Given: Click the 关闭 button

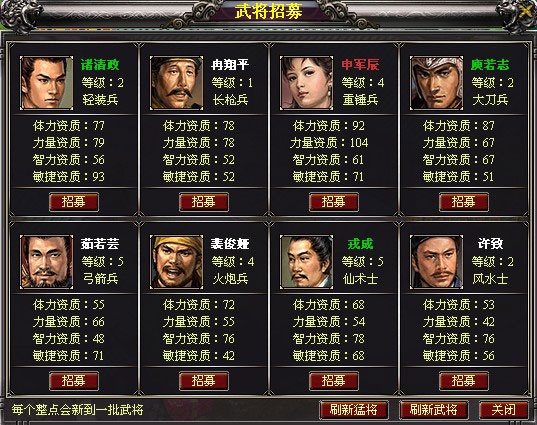Looking at the screenshot, I should click(x=503, y=410).
